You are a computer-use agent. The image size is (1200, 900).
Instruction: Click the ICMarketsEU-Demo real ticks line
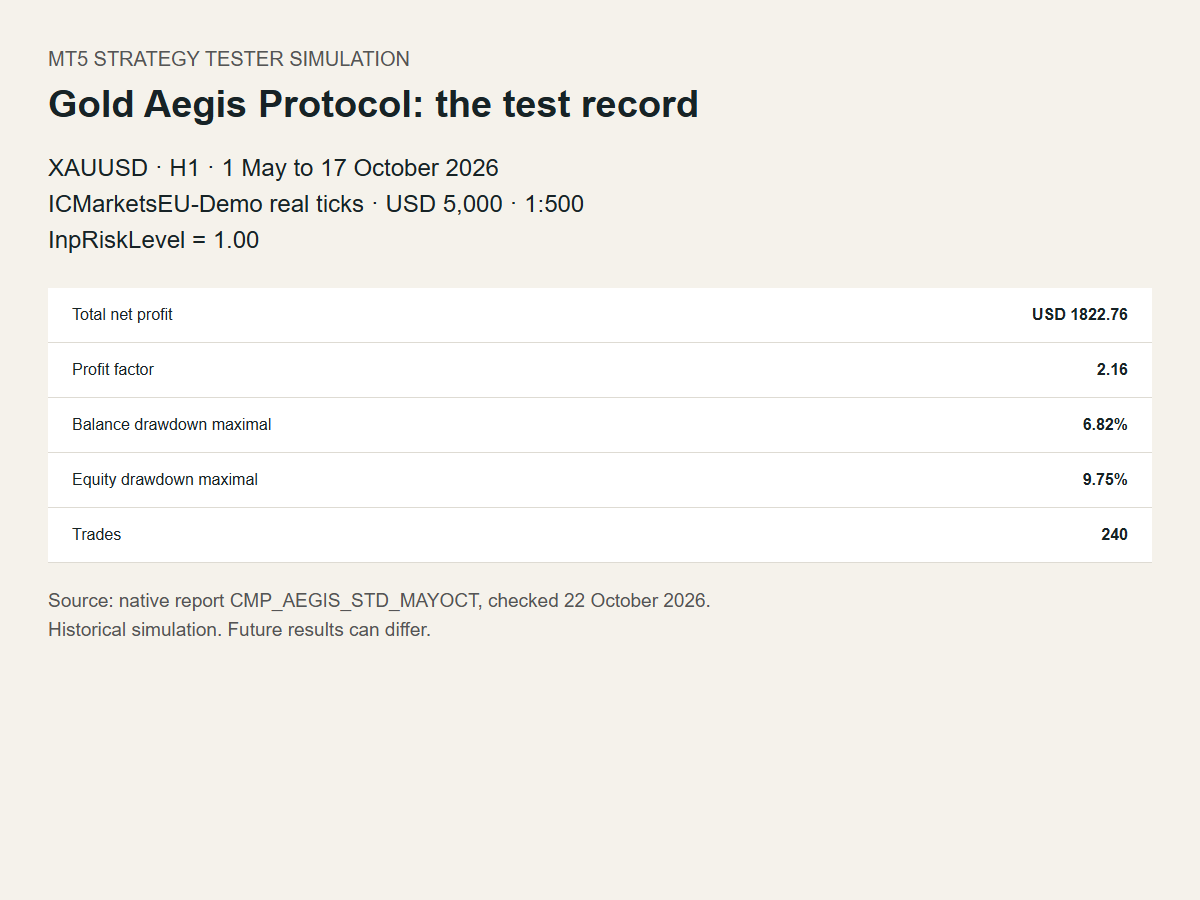(316, 204)
